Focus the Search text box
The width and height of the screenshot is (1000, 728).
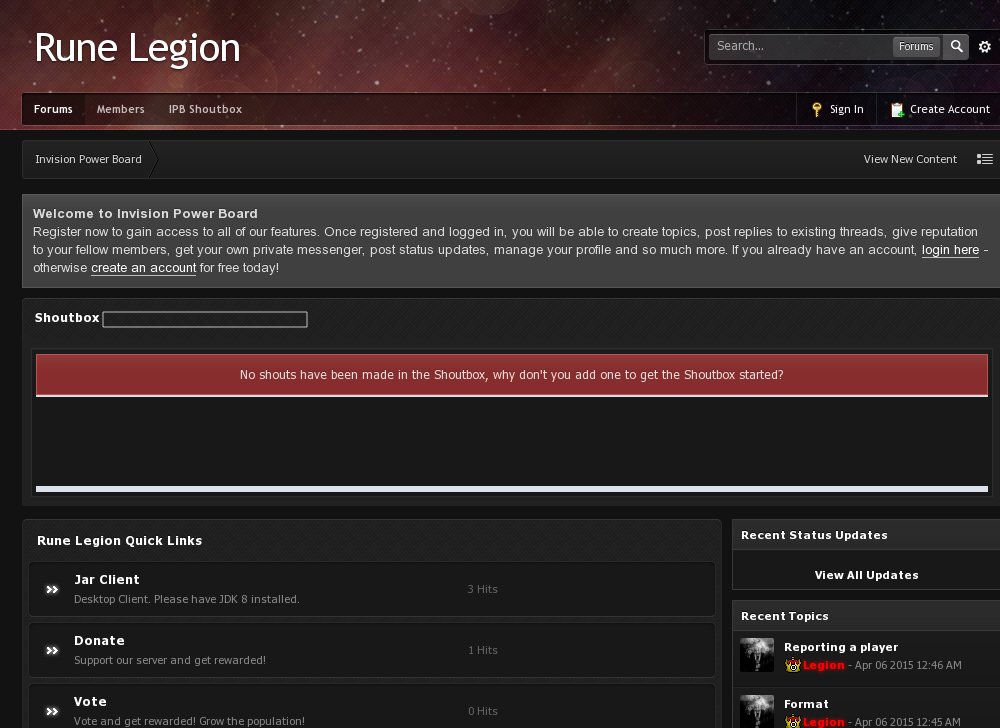click(x=800, y=47)
